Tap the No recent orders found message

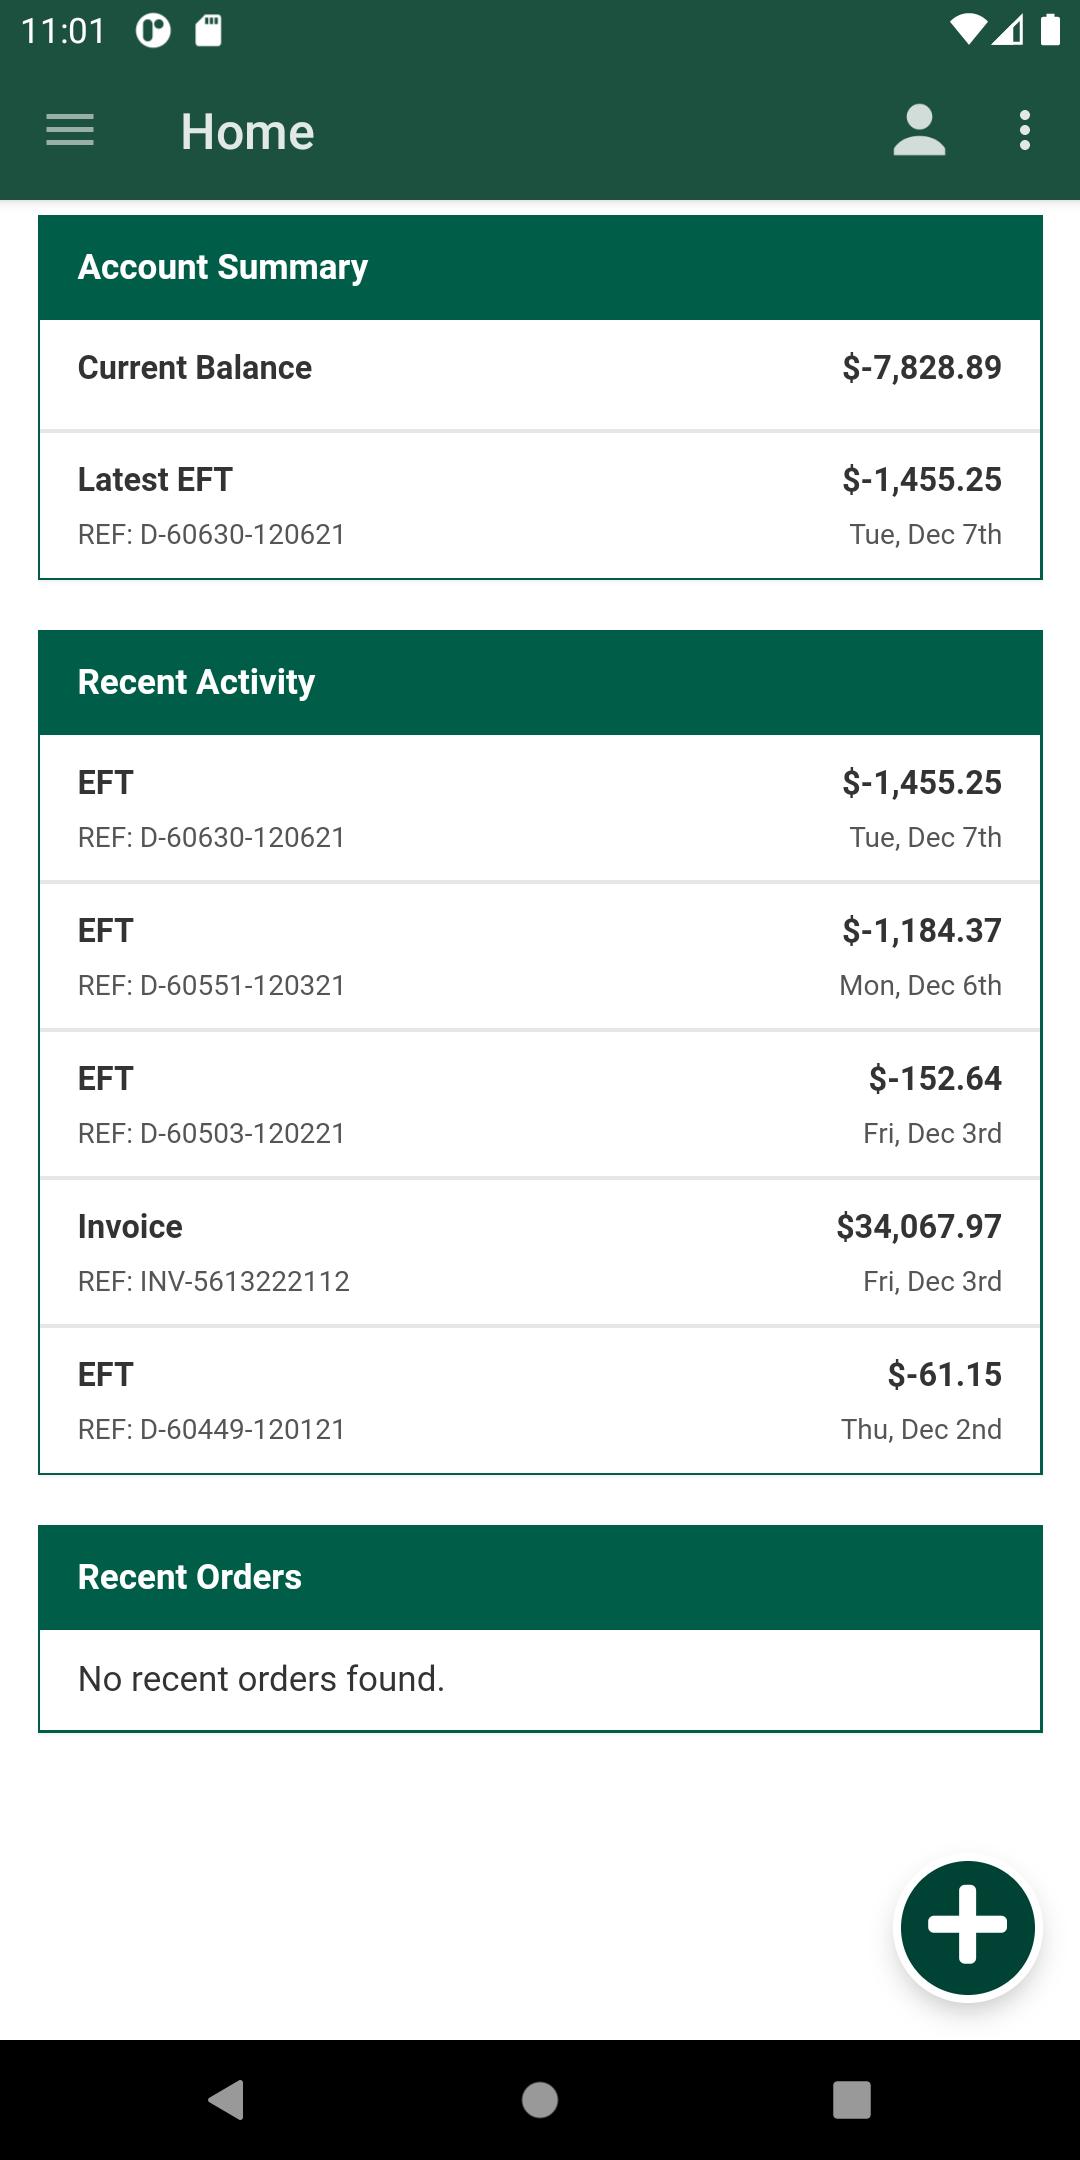pos(261,1679)
